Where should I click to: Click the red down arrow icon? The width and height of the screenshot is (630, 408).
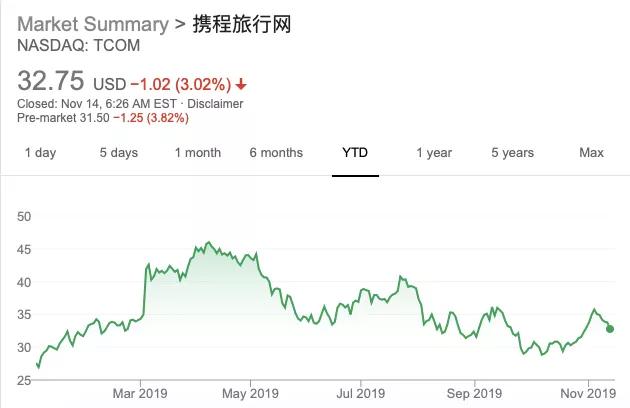coord(241,84)
